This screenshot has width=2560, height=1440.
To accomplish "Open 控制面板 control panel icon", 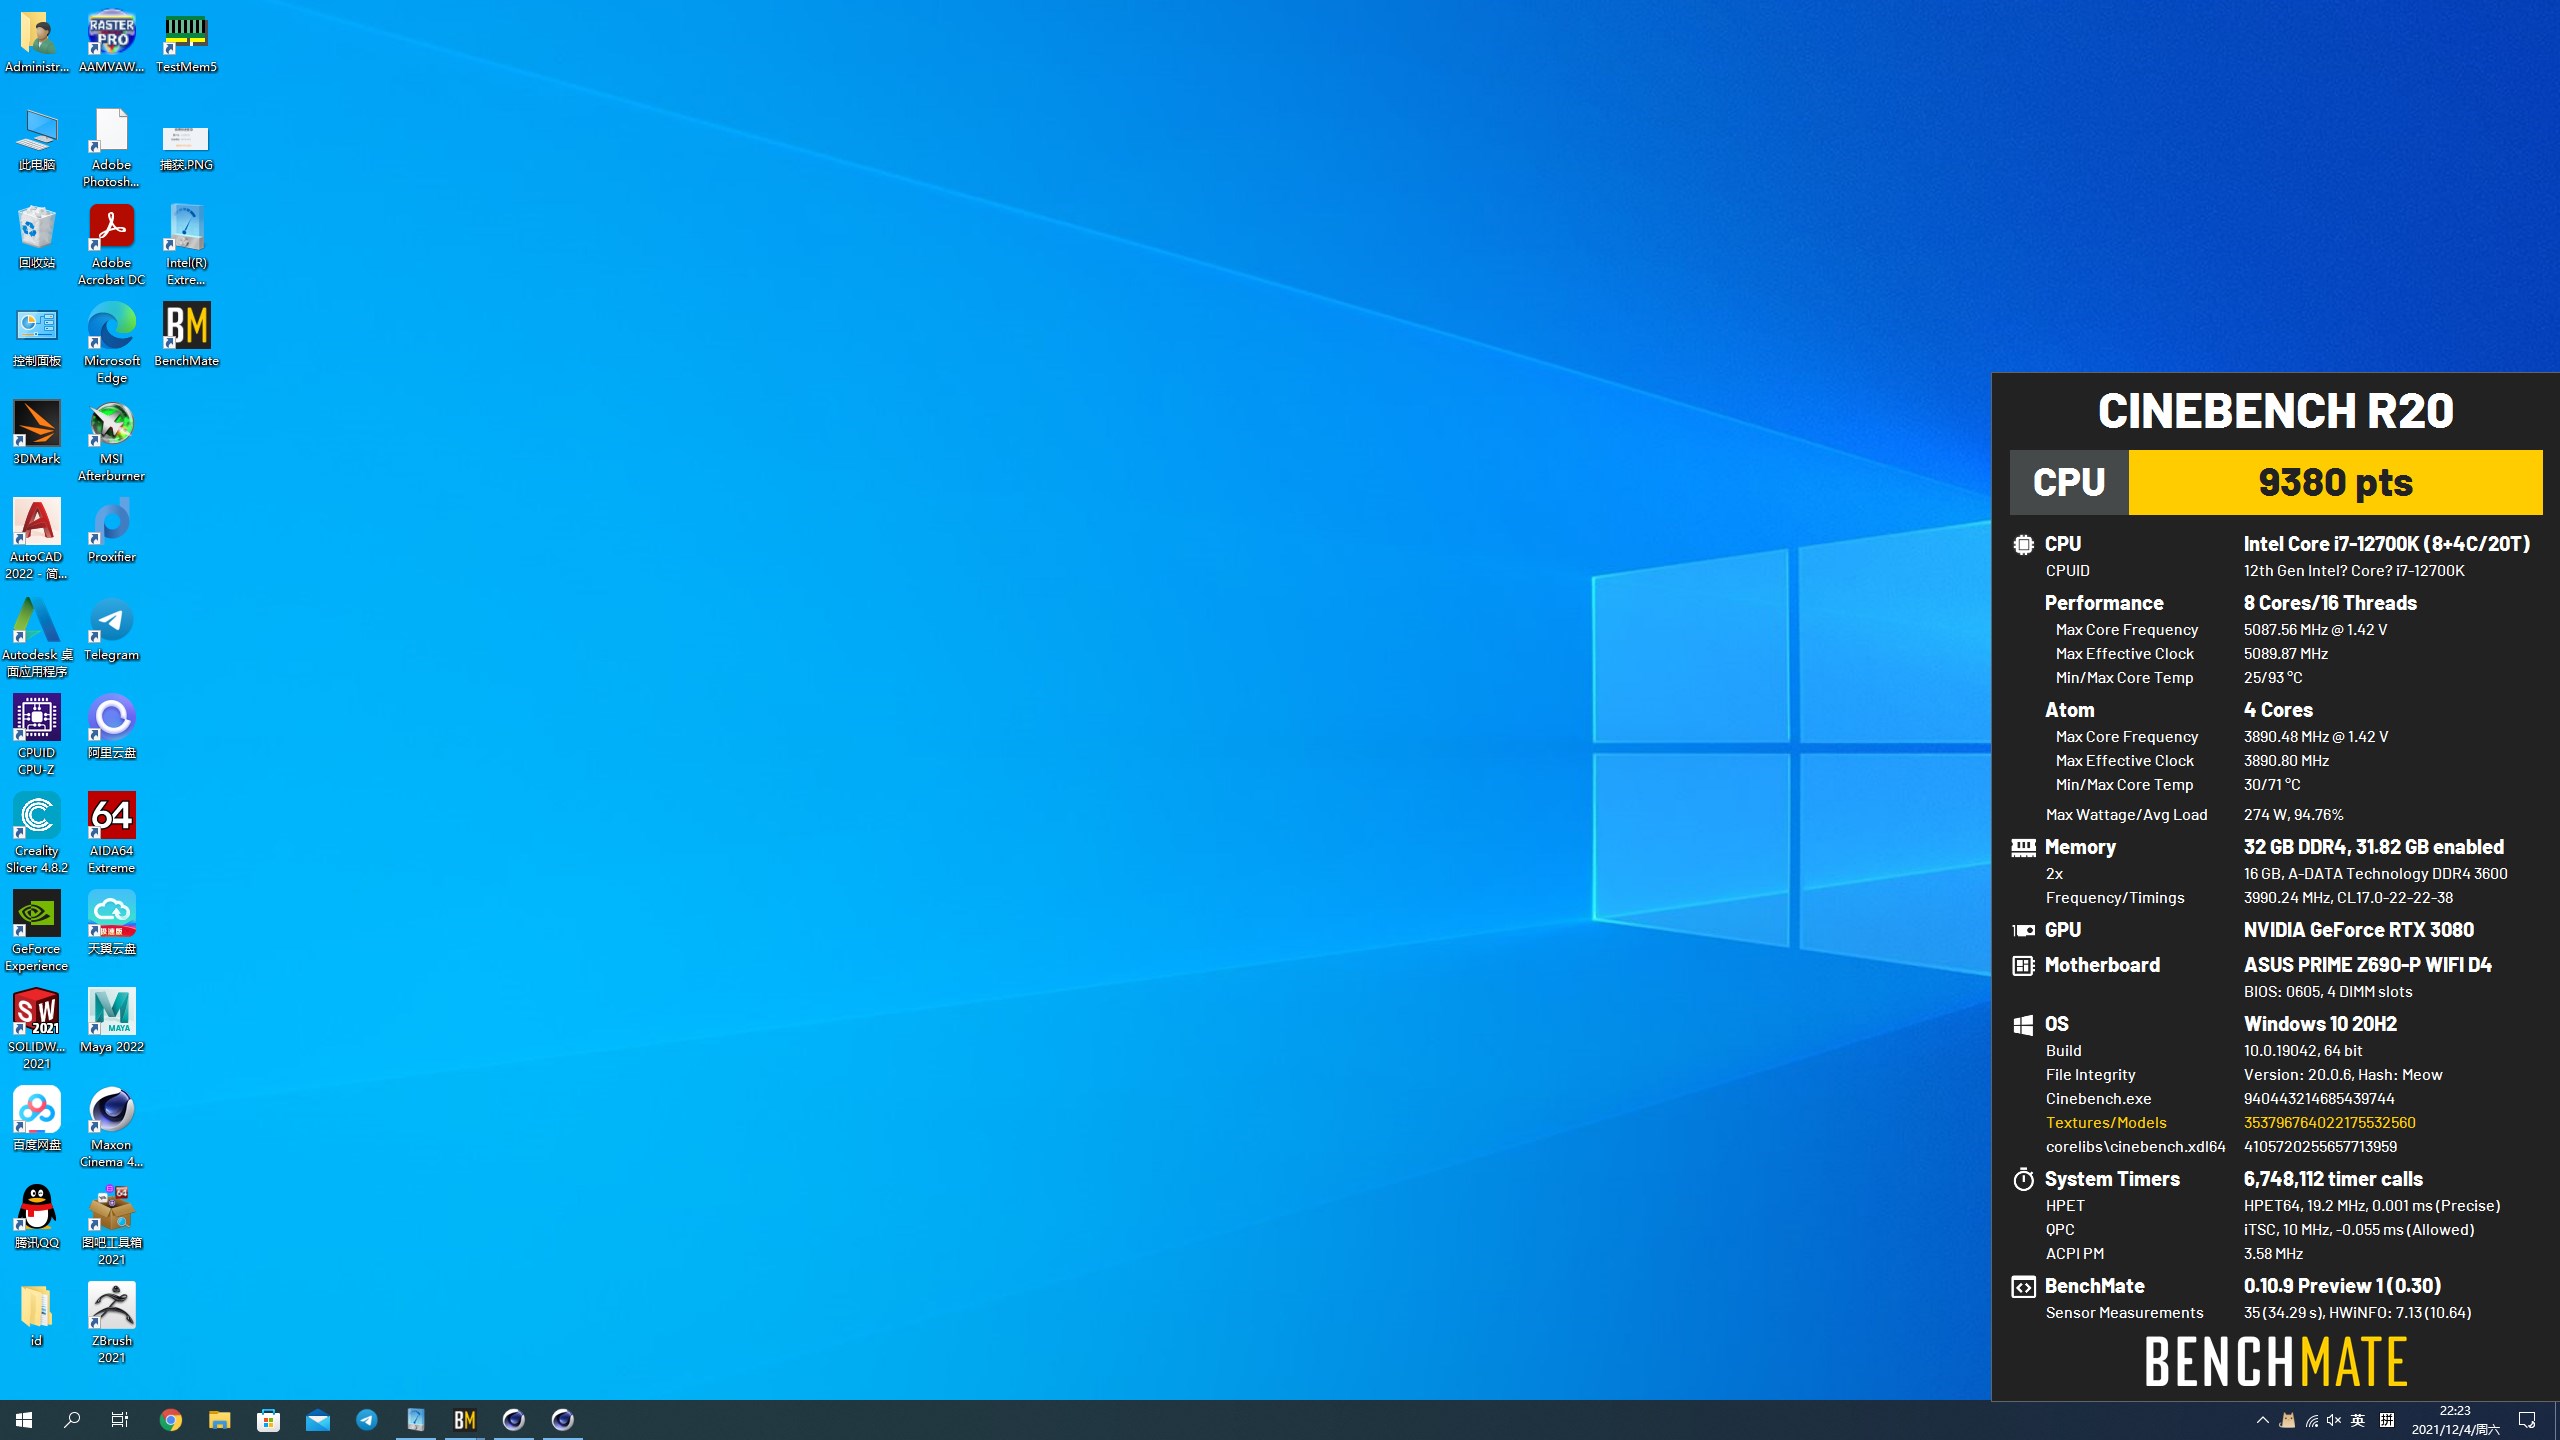I will click(x=37, y=336).
